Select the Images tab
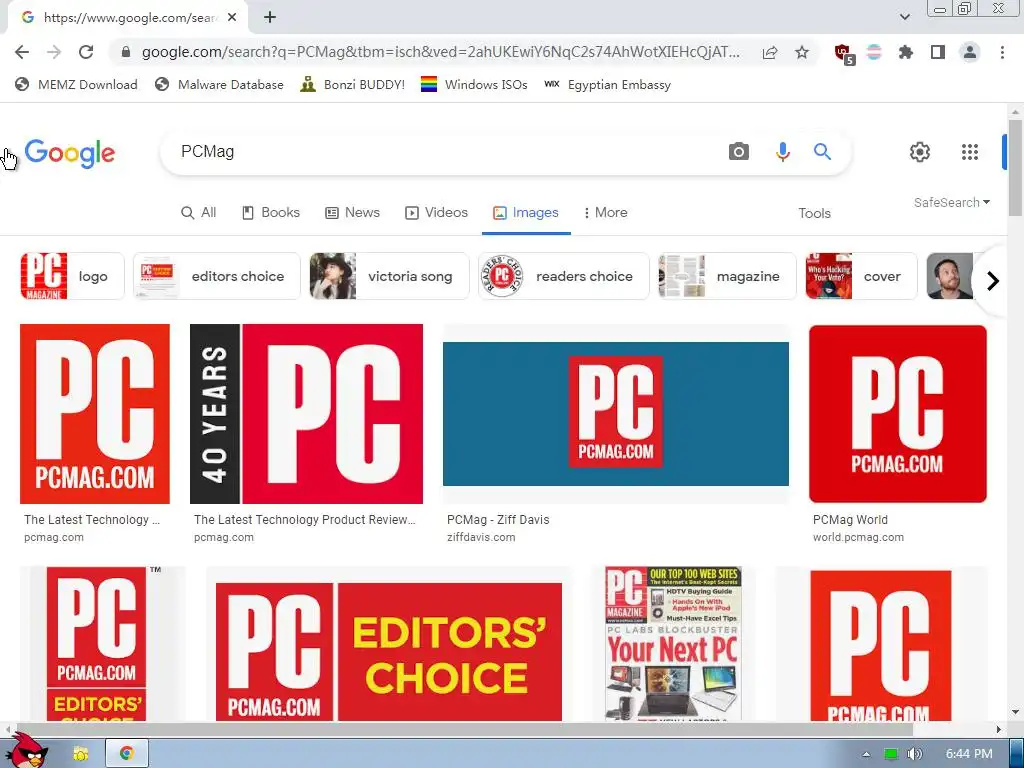Screen dimensions: 1024x768 tap(526, 213)
